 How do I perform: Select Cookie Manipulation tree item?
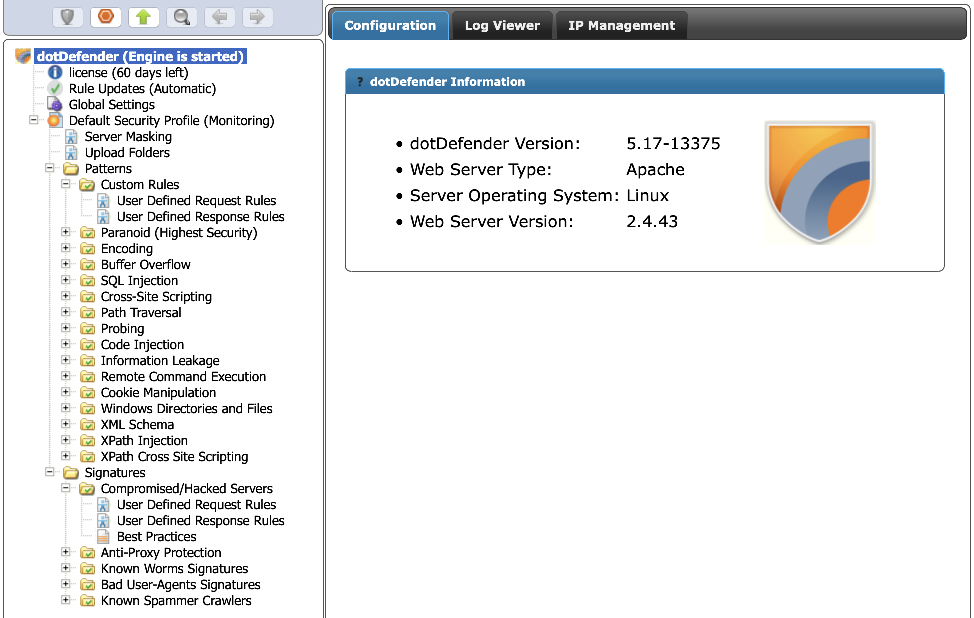(x=158, y=393)
